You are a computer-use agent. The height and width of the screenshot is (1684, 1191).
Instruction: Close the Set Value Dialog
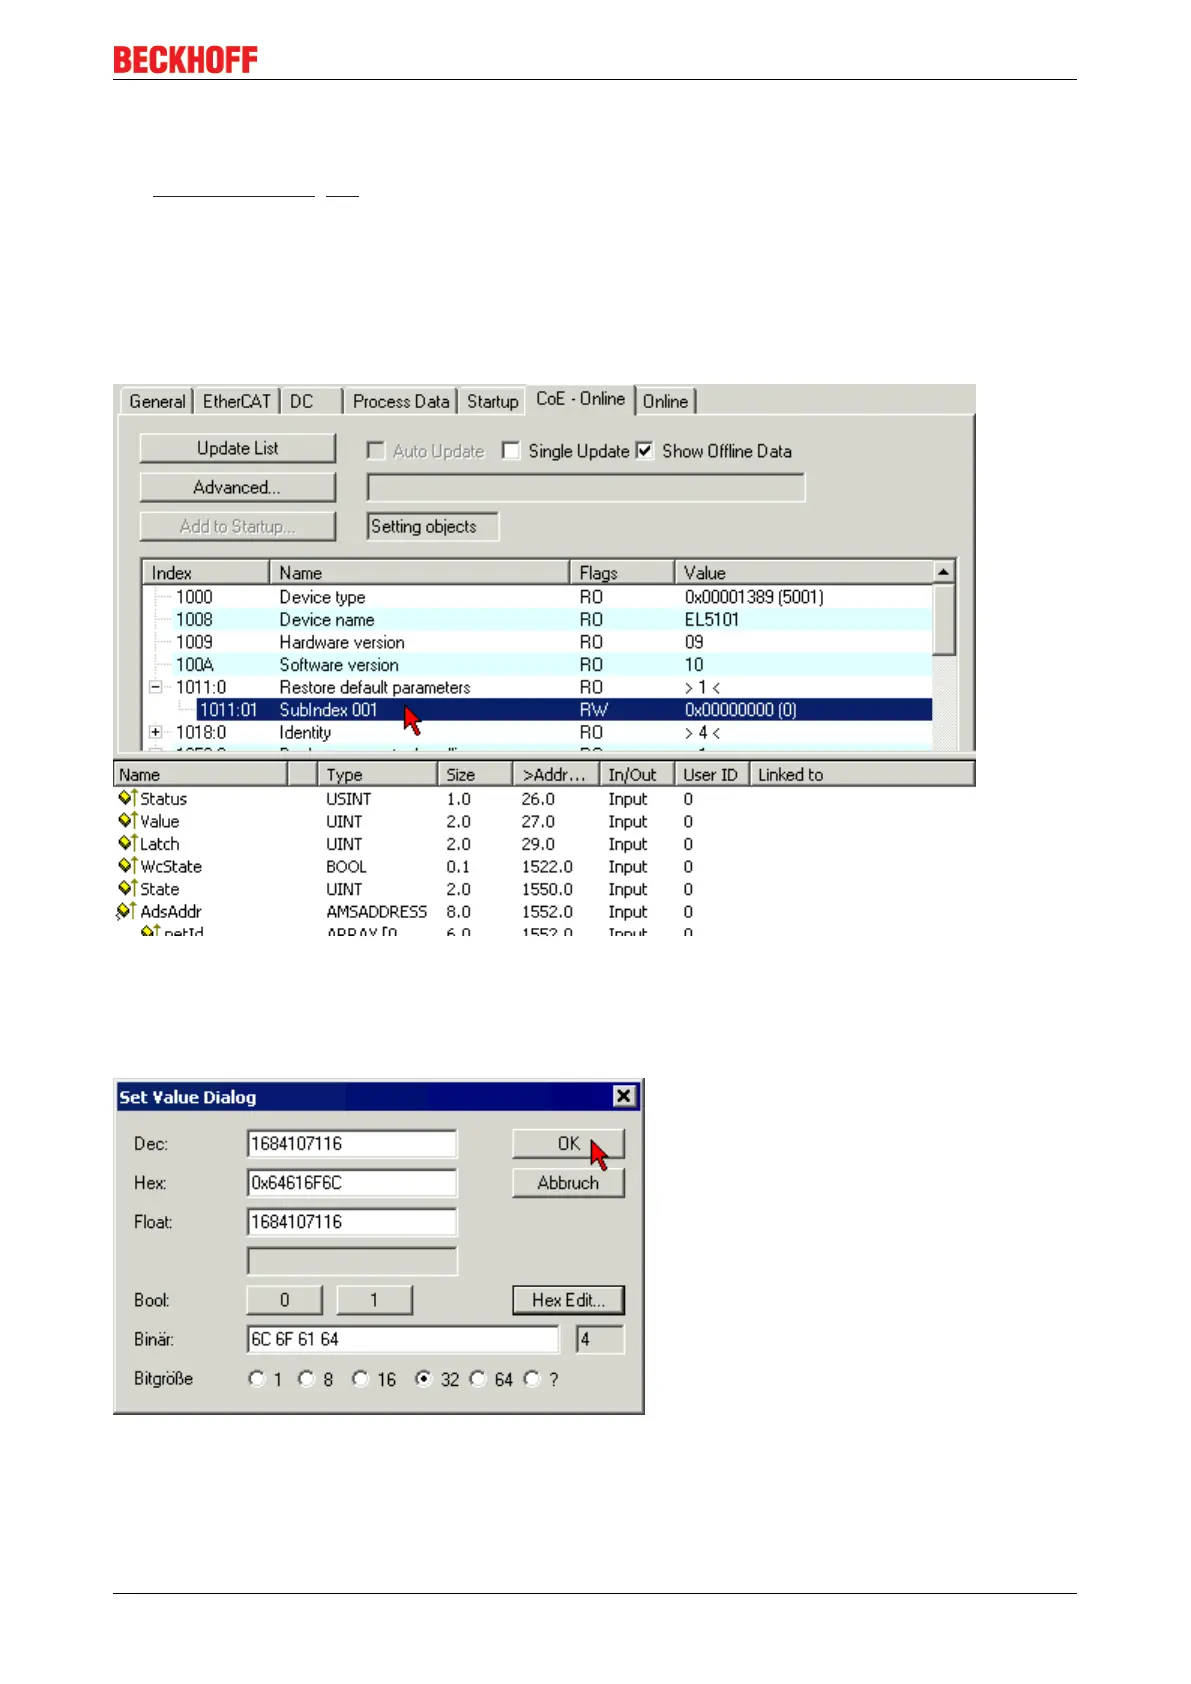624,1096
